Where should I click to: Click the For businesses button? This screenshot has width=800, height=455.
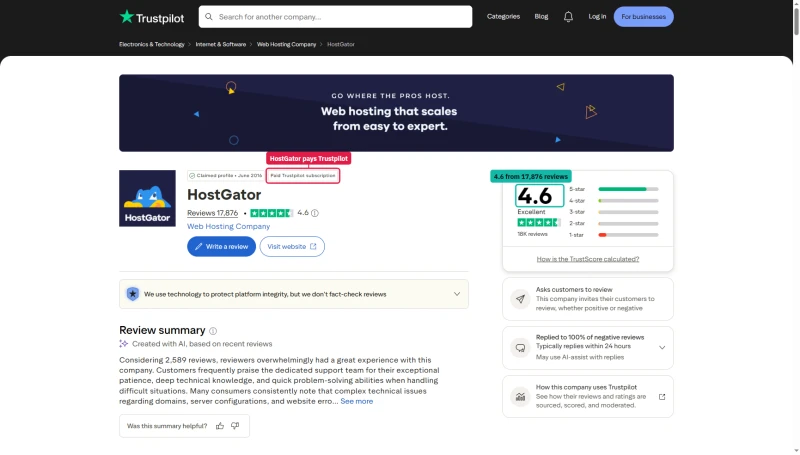pos(643,17)
